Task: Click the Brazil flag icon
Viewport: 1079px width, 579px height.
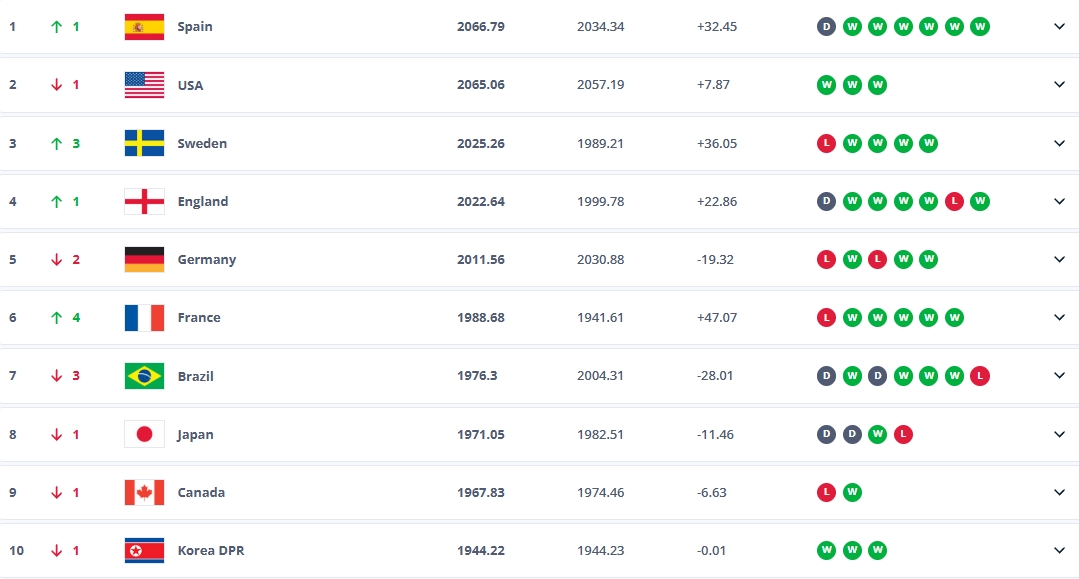Action: tap(144, 376)
